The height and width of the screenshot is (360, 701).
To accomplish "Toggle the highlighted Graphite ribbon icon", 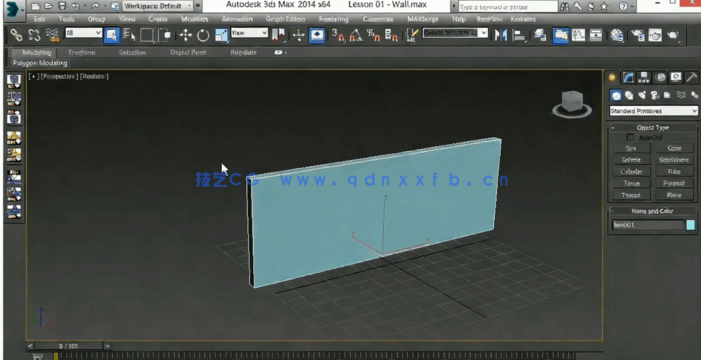I will click(560, 35).
